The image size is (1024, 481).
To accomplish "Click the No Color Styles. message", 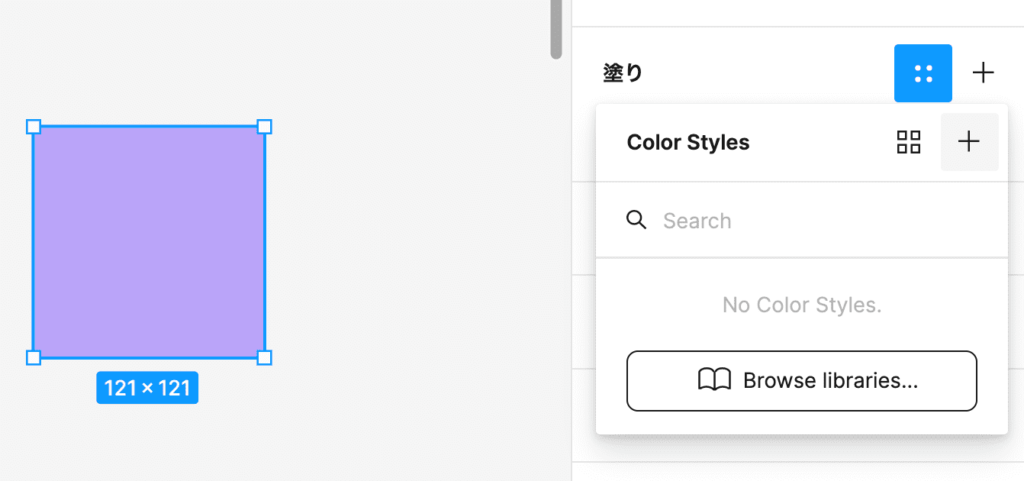I will (x=801, y=305).
